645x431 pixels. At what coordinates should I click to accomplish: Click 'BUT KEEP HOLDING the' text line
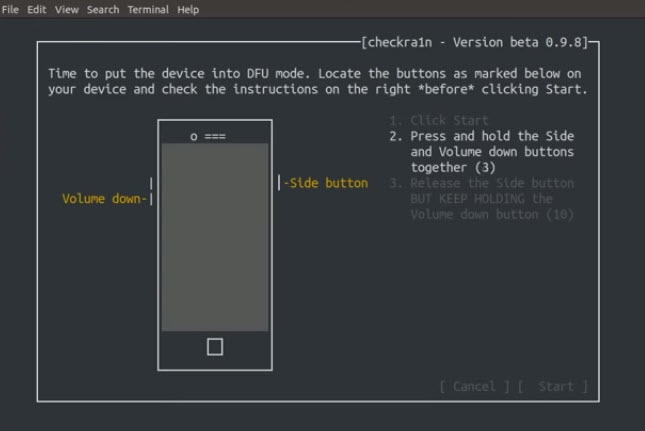click(x=481, y=199)
